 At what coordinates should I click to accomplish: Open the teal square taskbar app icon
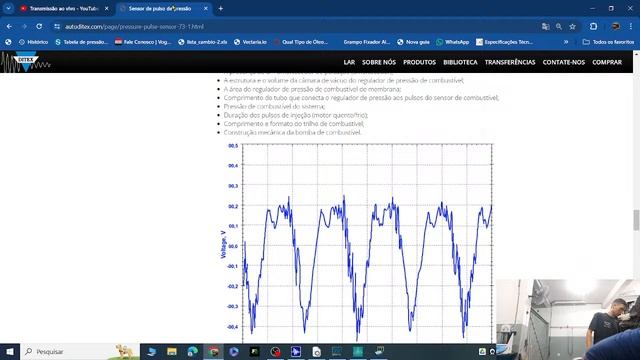click(x=358, y=351)
